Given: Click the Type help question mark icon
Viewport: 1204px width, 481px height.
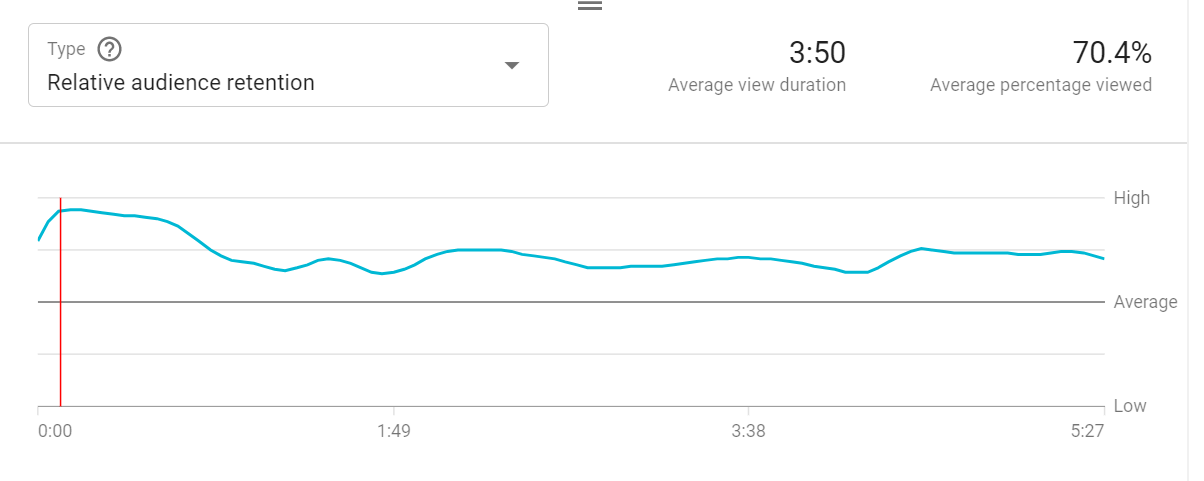Looking at the screenshot, I should coord(109,49).
